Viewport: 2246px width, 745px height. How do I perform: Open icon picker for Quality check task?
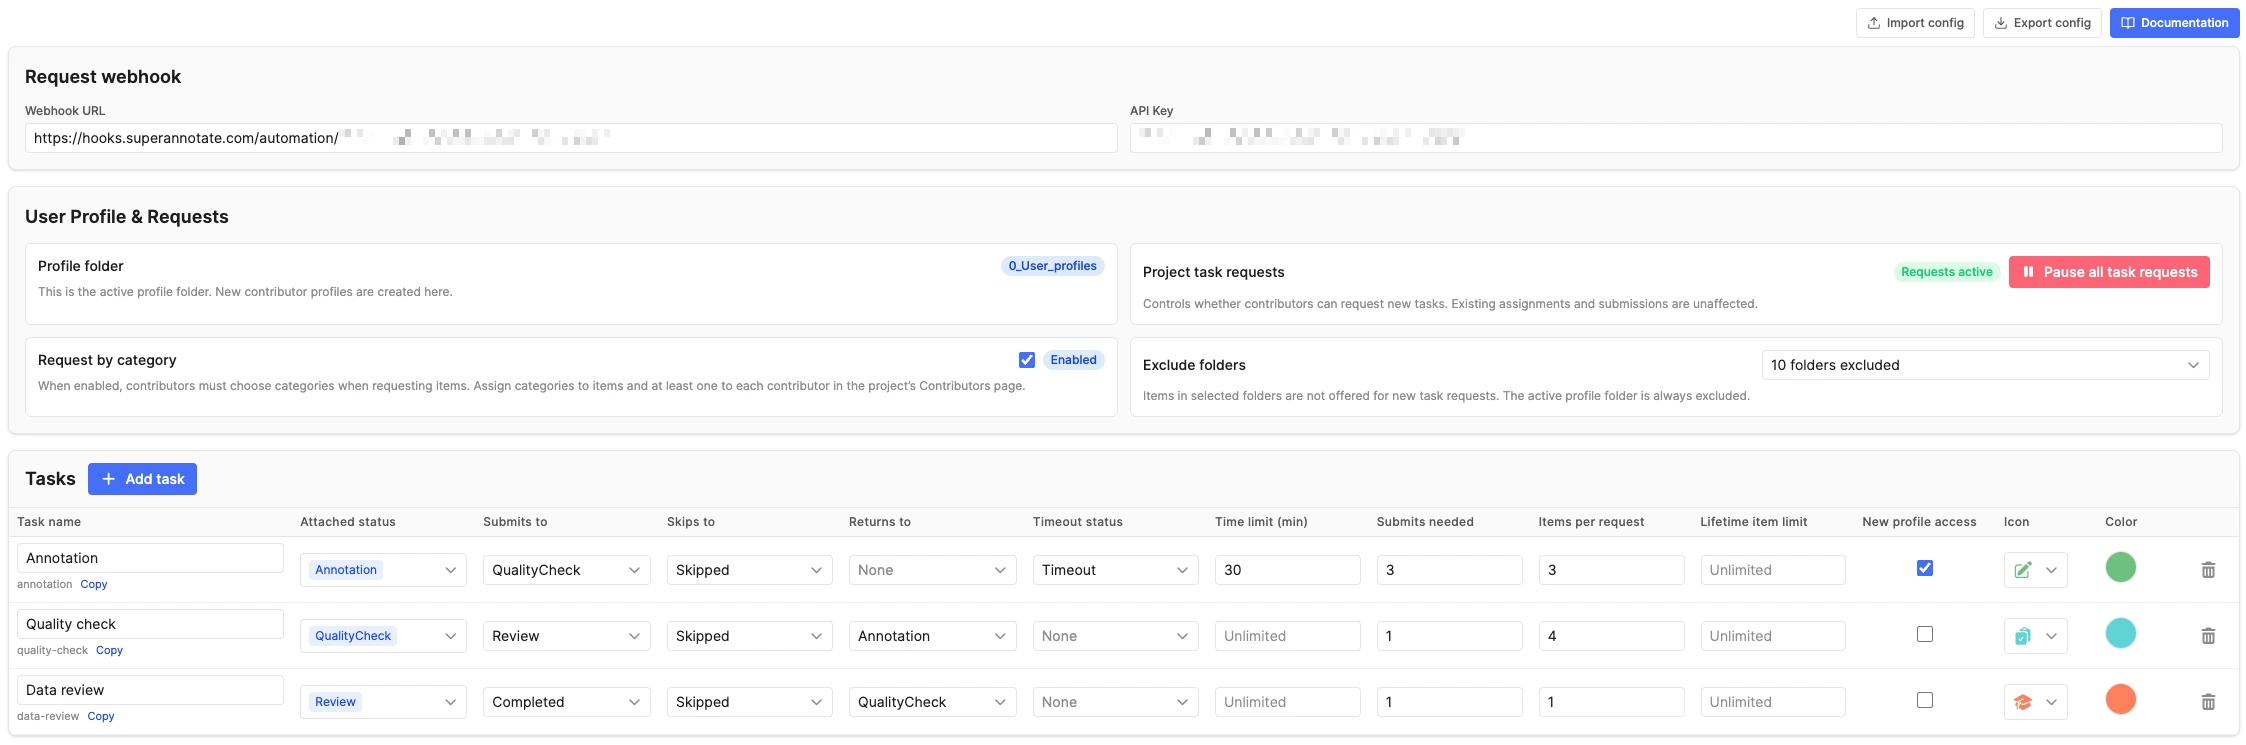tap(2035, 636)
